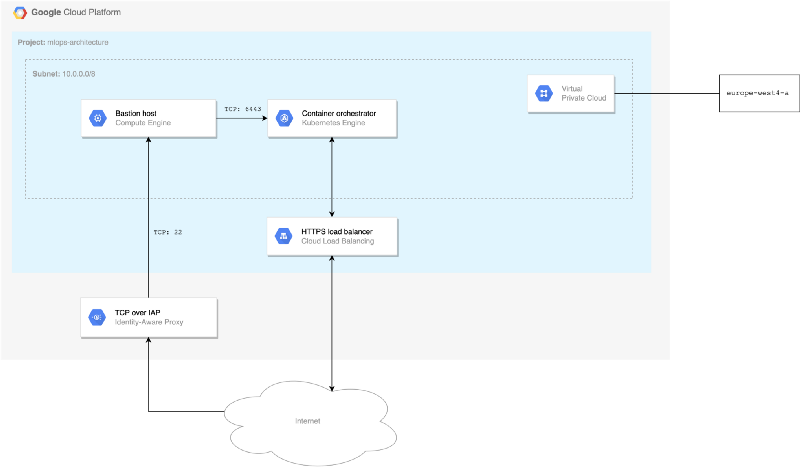Screen dimensions: 800x471
Task: Click the 'TCP over IAP' label
Action: [137, 312]
